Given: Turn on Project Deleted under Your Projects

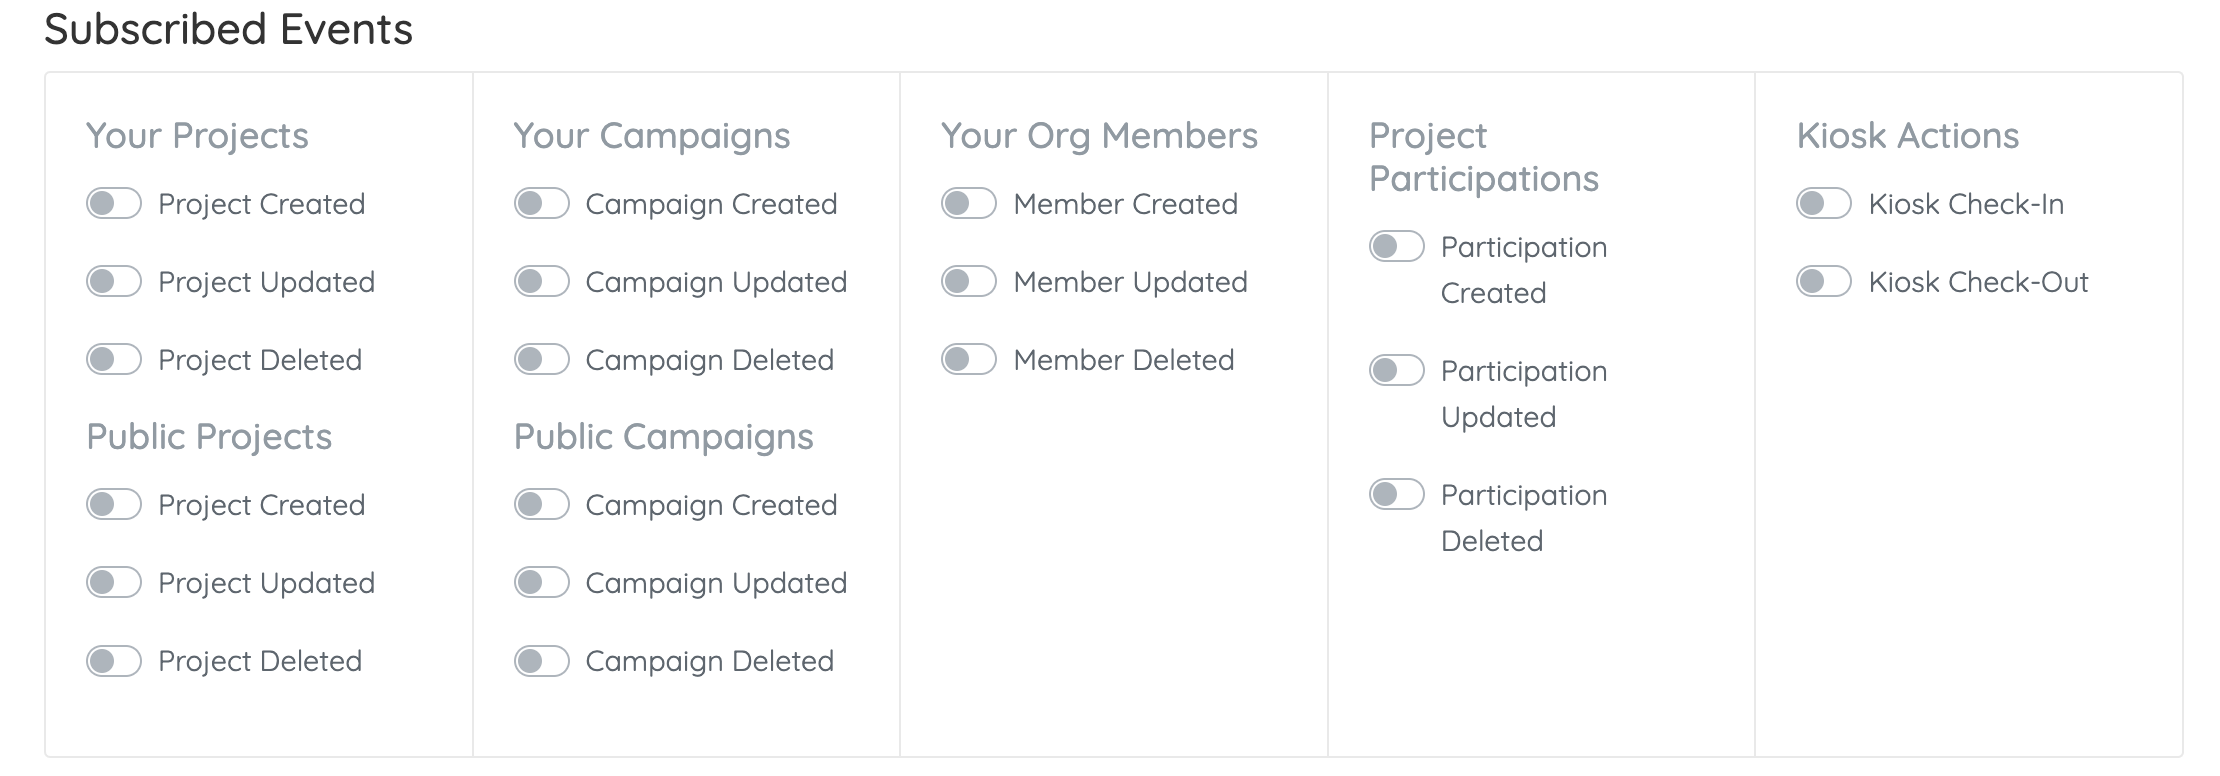Looking at the screenshot, I should (114, 360).
